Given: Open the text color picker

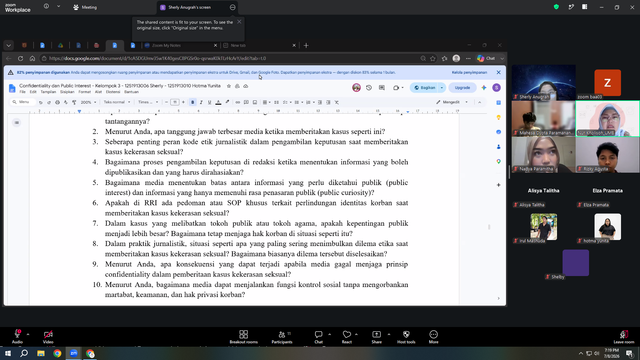Looking at the screenshot, I should [x=218, y=102].
